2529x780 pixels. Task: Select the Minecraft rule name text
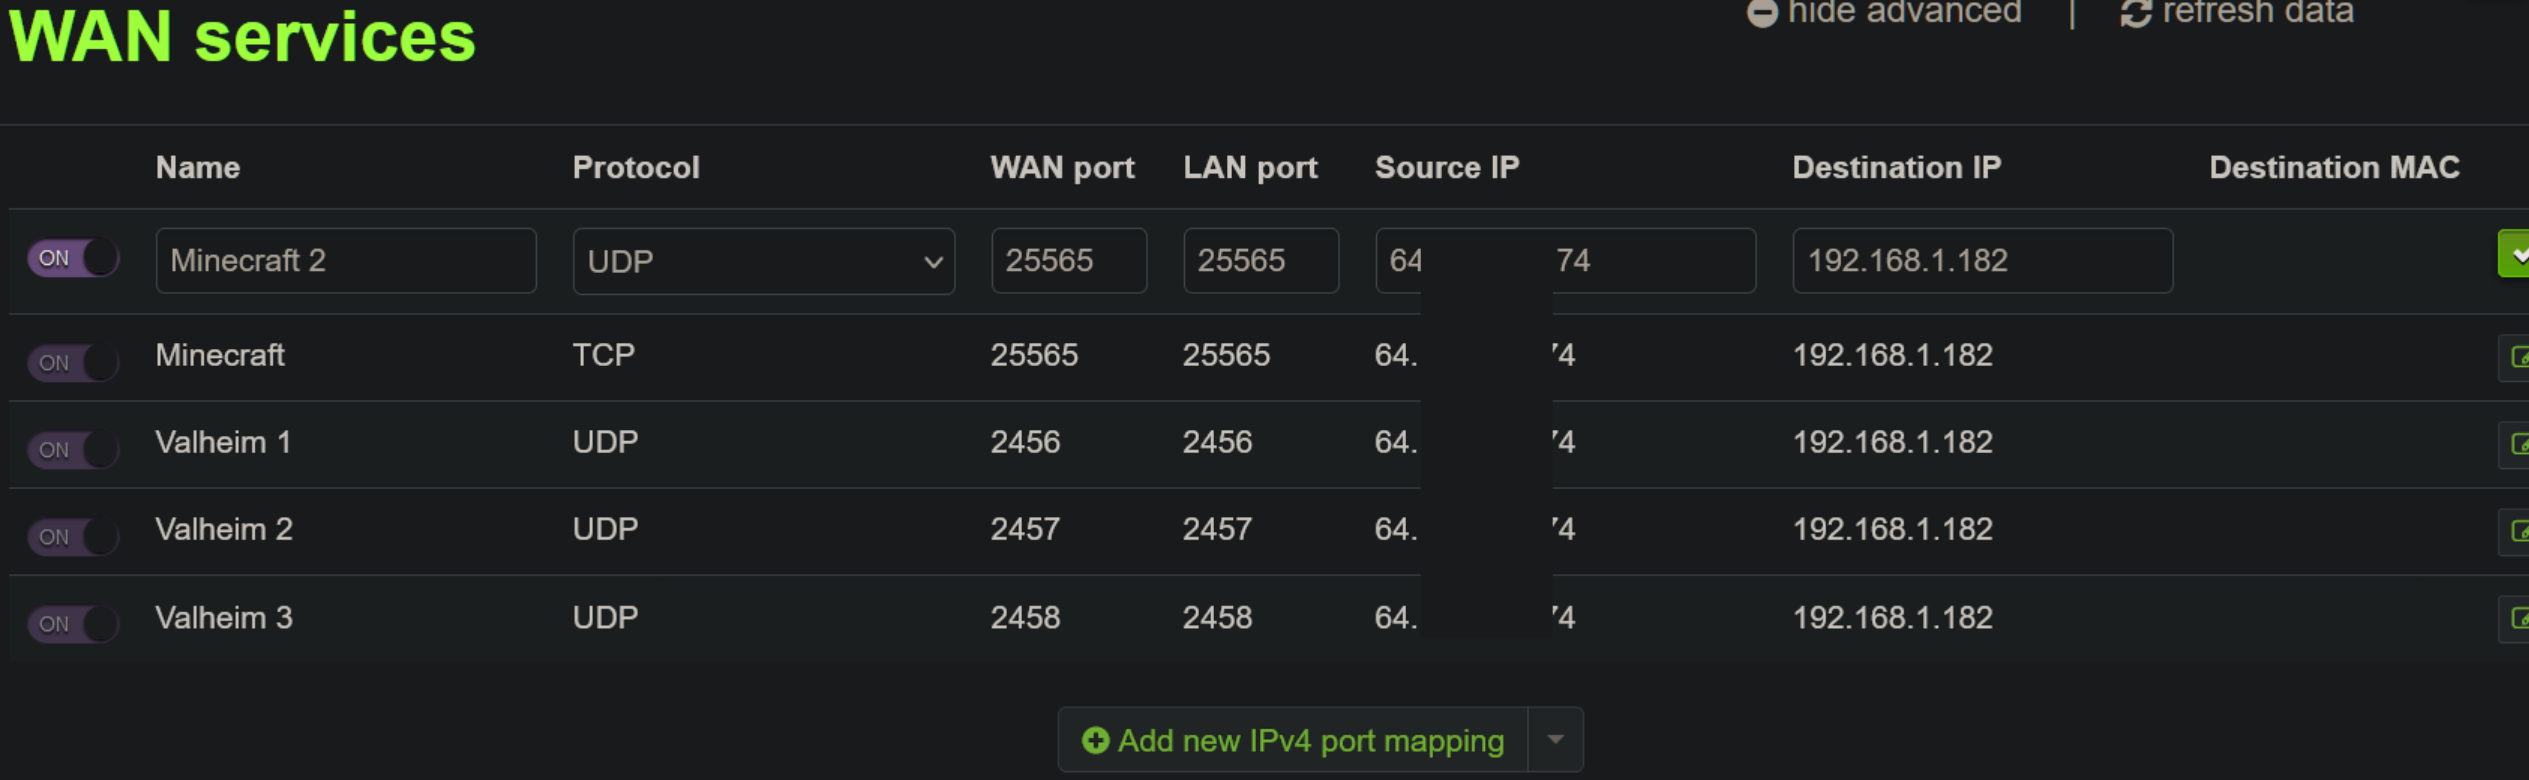pos(220,355)
